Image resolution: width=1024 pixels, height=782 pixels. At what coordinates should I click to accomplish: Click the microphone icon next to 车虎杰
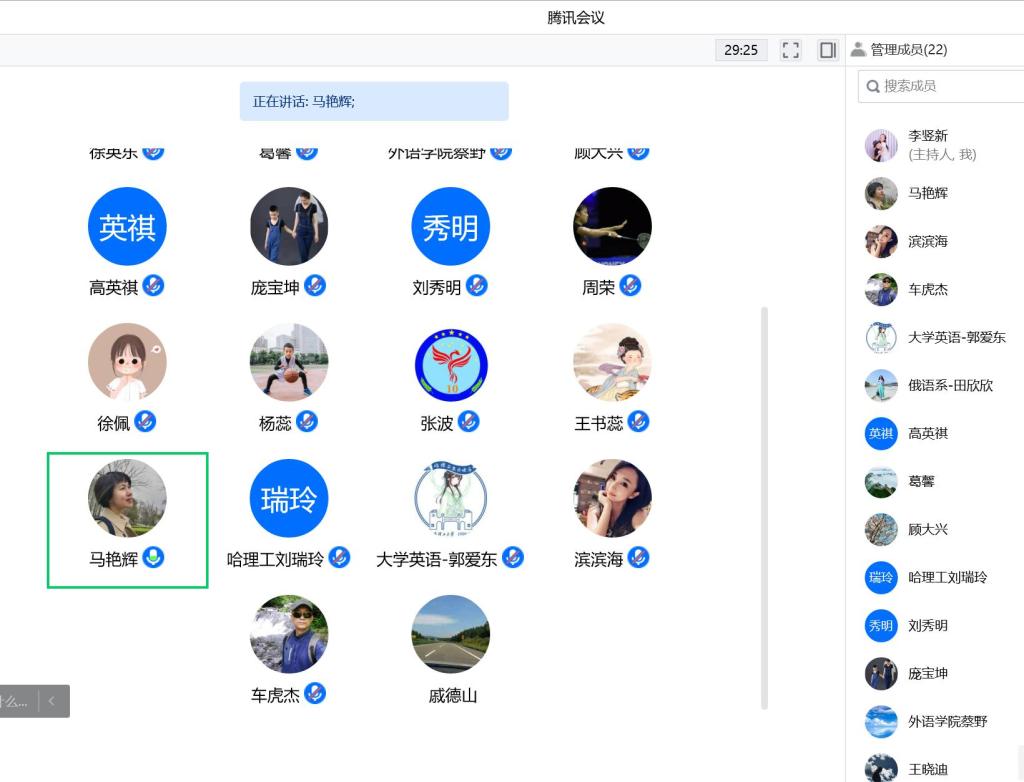[x=315, y=693]
